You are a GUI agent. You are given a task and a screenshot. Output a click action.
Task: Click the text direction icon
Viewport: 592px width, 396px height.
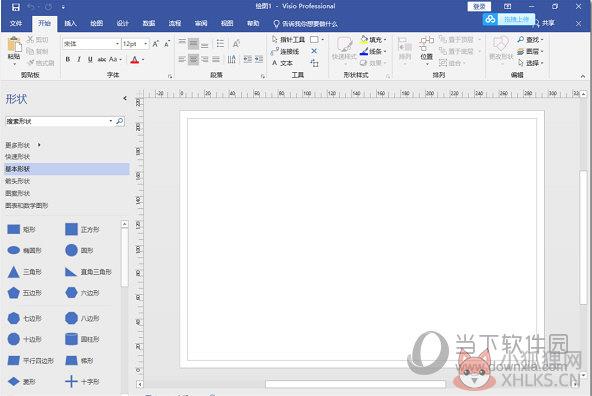[231, 59]
